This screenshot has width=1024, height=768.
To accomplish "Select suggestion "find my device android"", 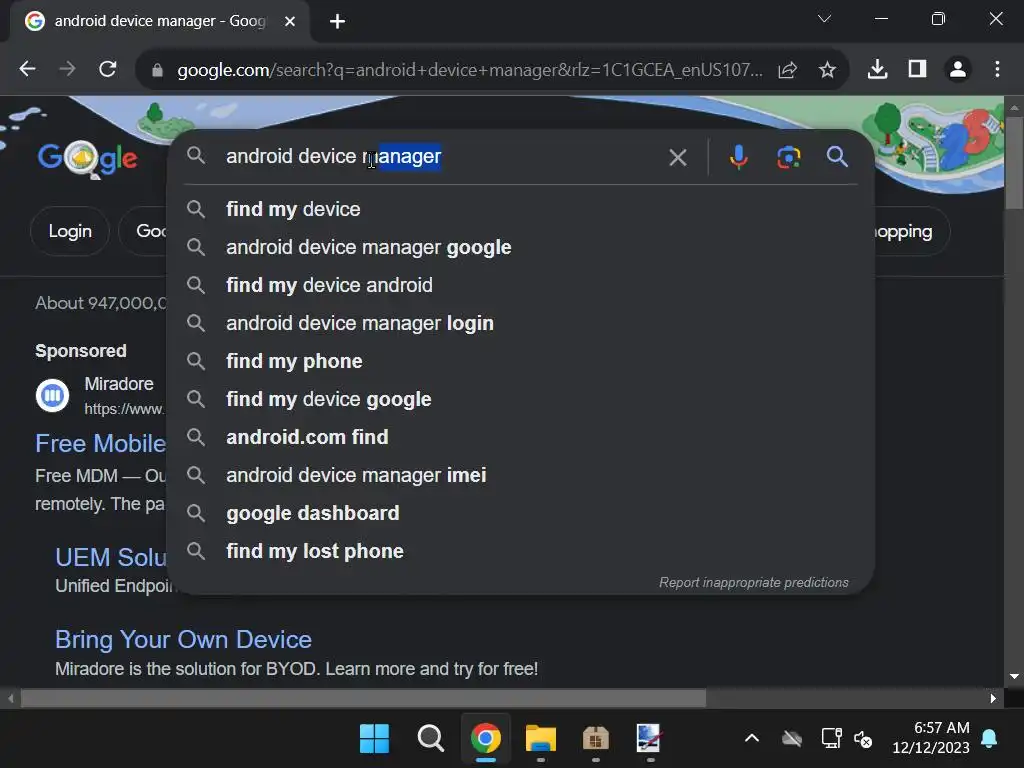I will tap(520, 285).
